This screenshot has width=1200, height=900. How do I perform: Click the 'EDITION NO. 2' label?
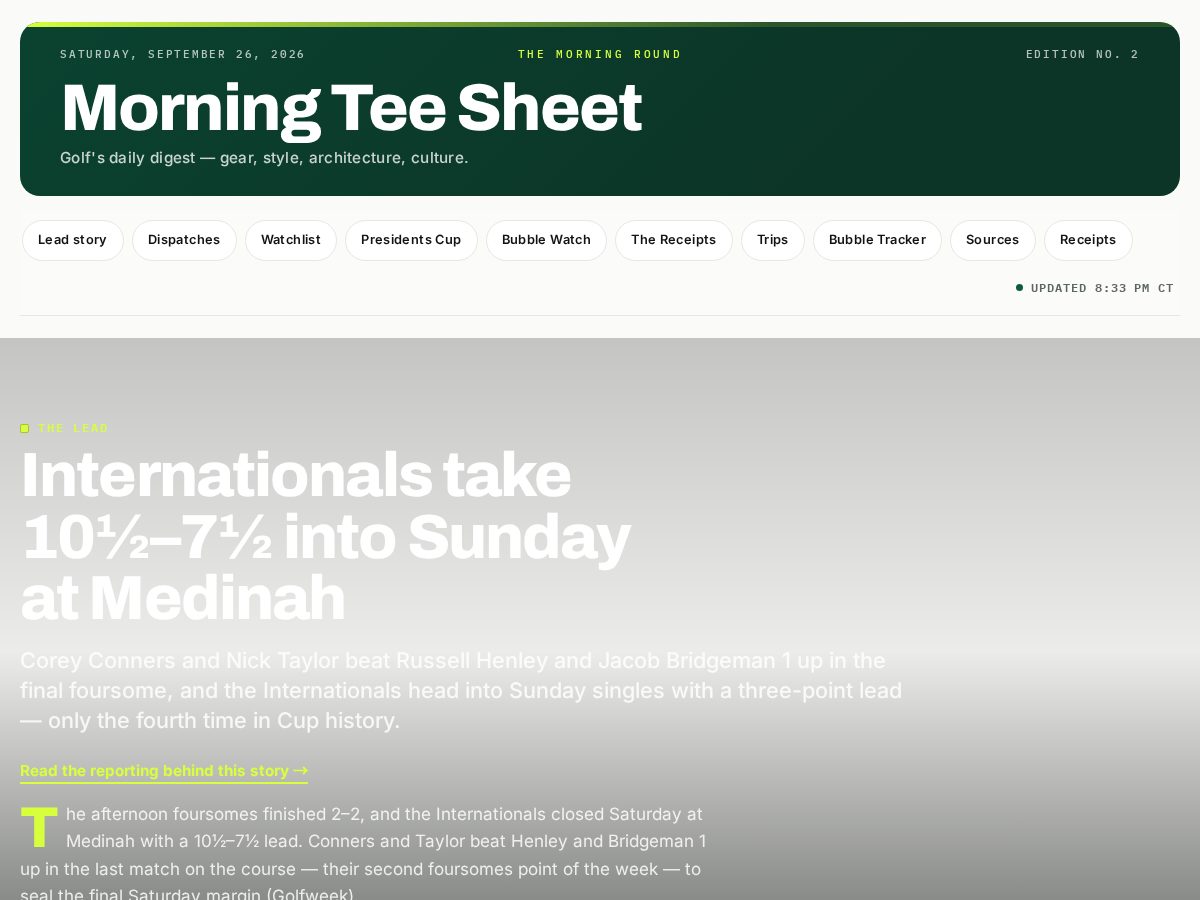coord(1082,54)
